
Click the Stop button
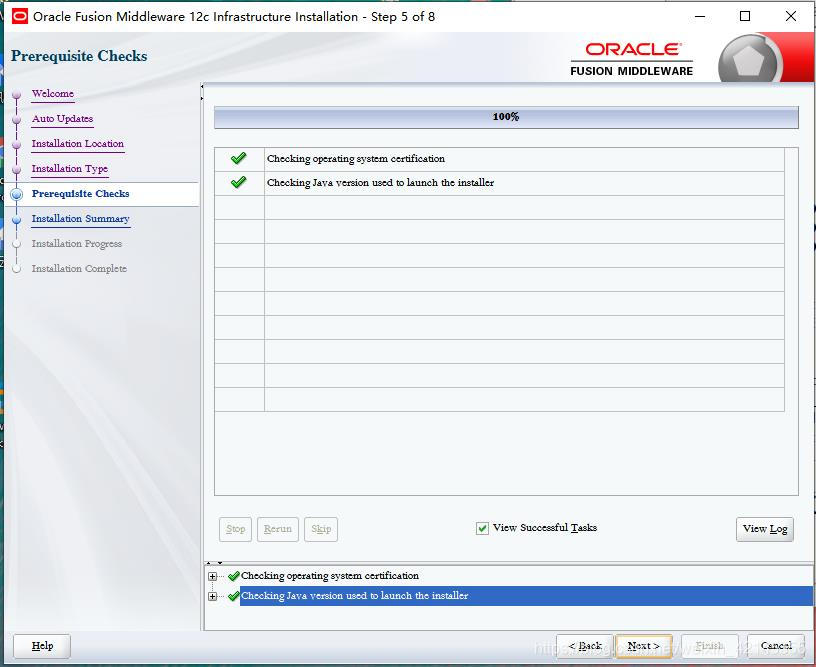click(x=235, y=529)
